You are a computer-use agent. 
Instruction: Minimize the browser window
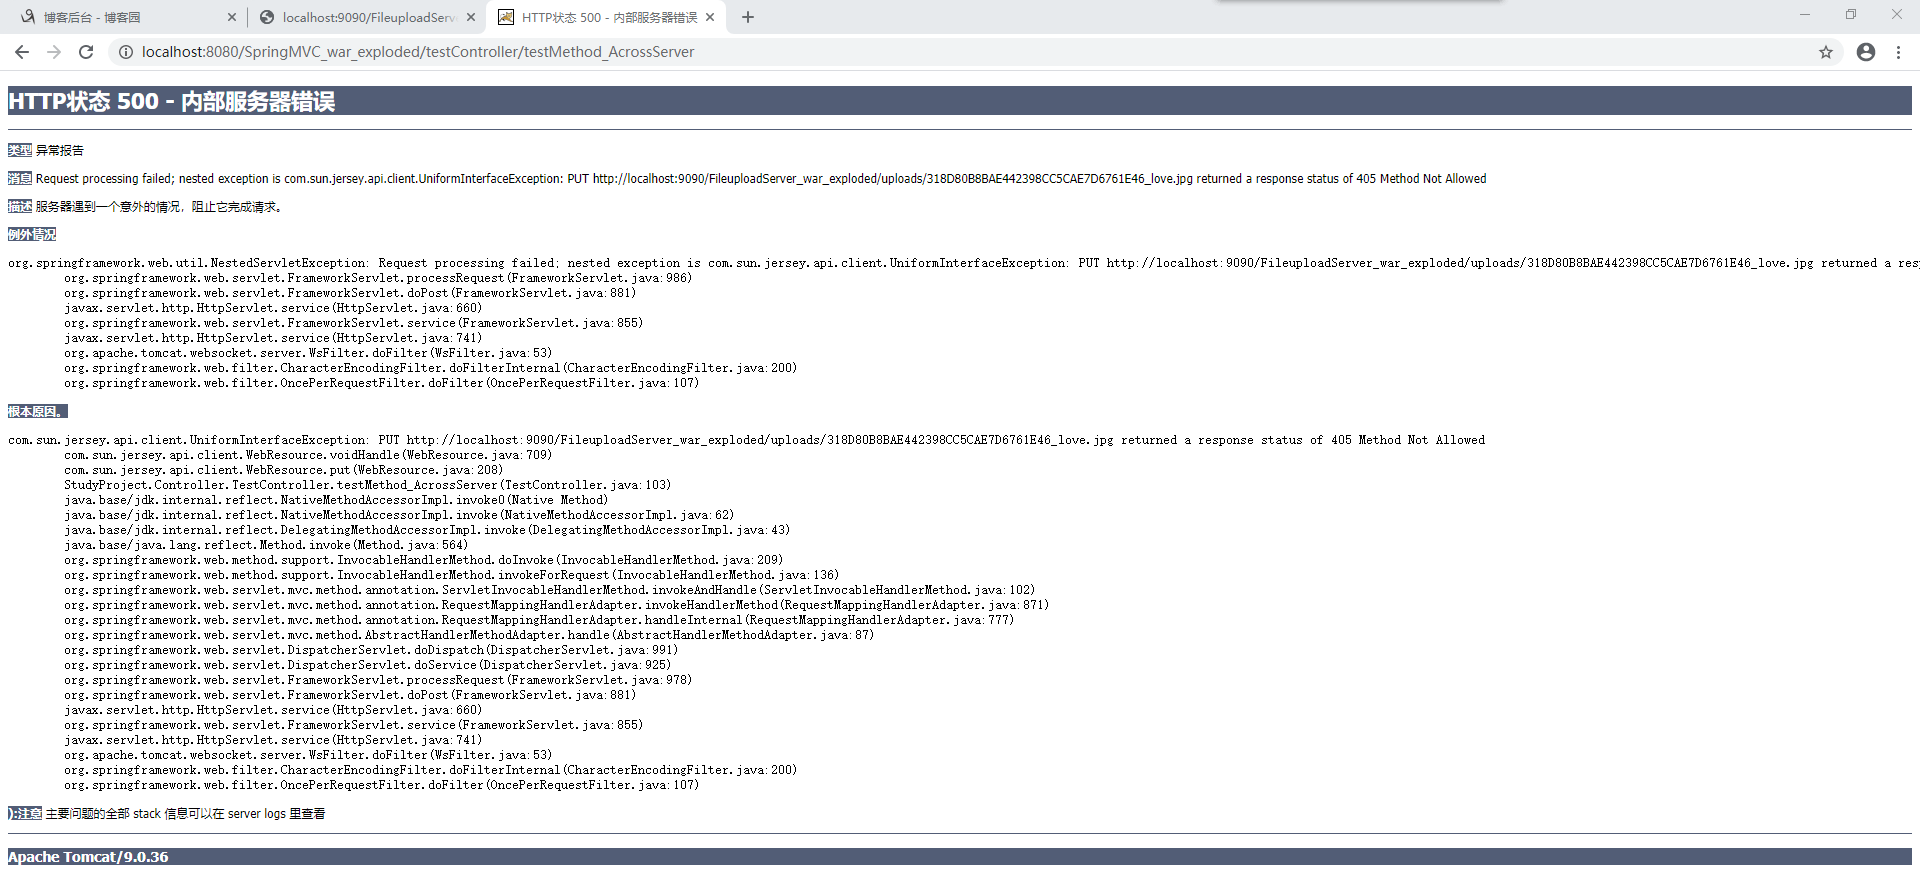coord(1805,14)
